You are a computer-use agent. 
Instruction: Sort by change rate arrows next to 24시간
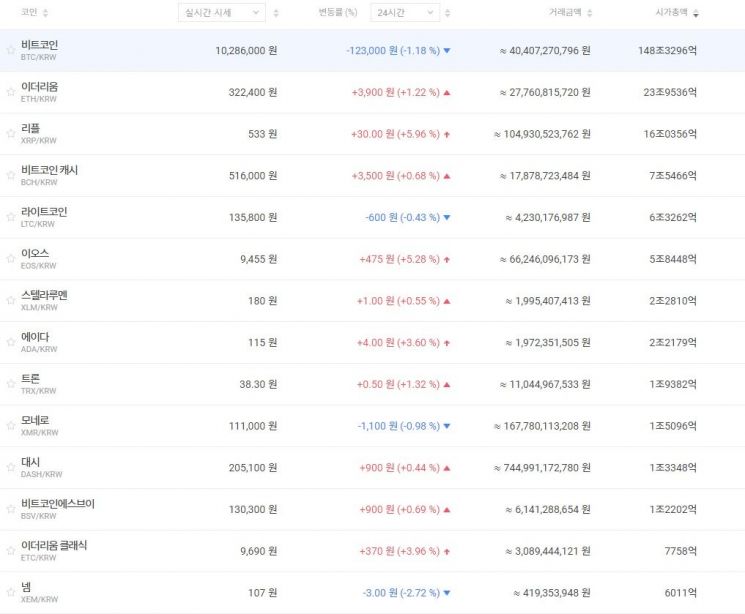tap(447, 13)
